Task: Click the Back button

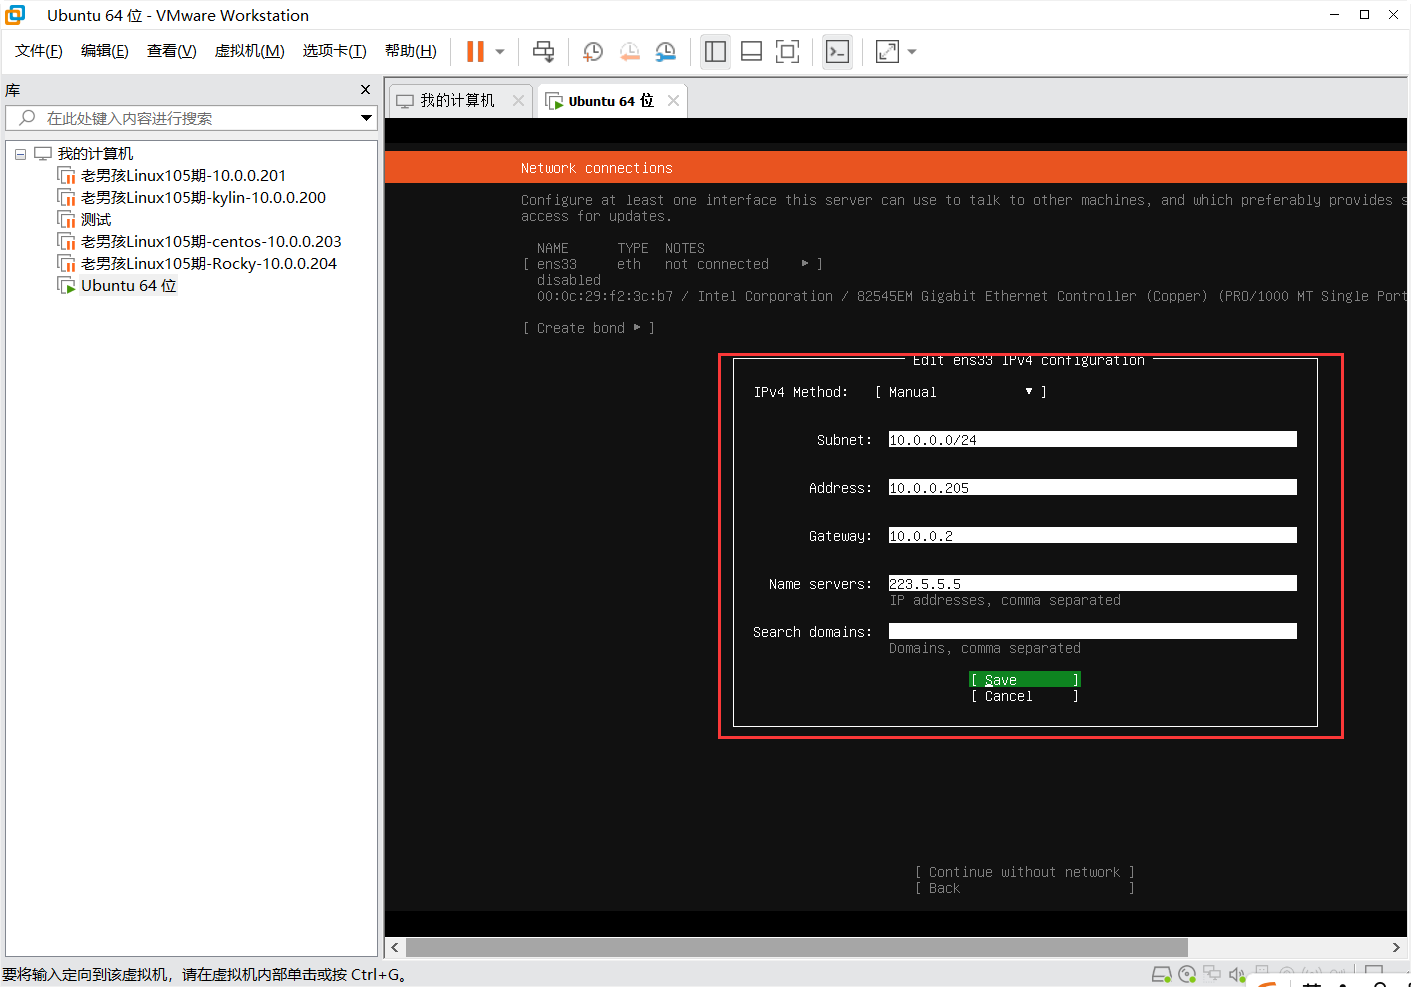Action: tap(1025, 888)
